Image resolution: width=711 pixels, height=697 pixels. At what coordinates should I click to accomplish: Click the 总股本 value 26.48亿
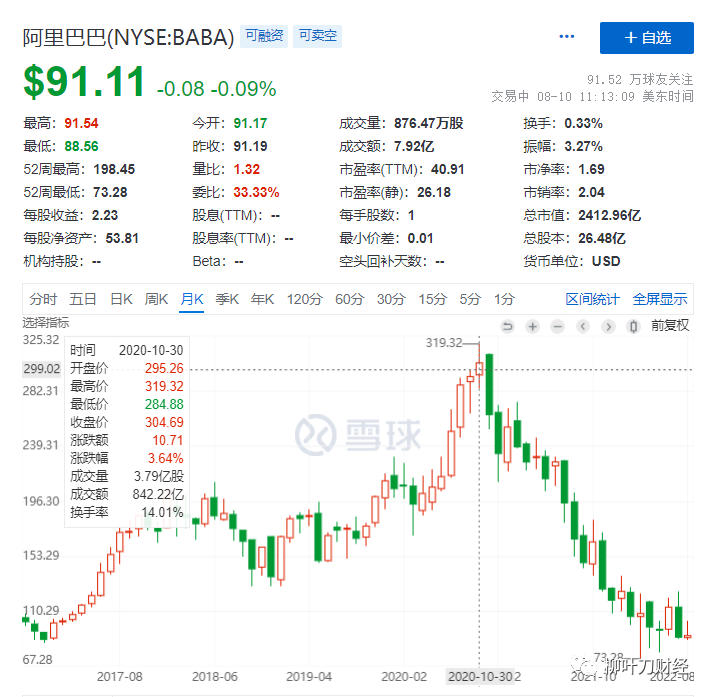[602, 239]
